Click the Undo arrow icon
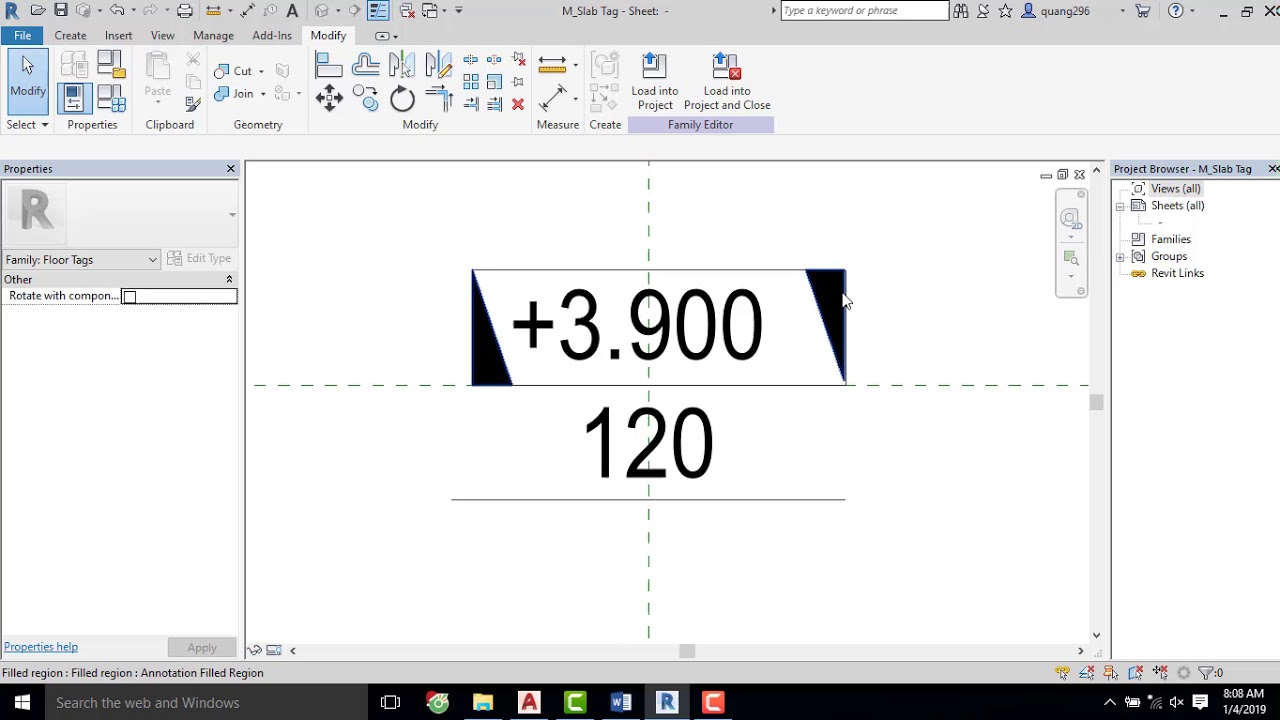 117,11
